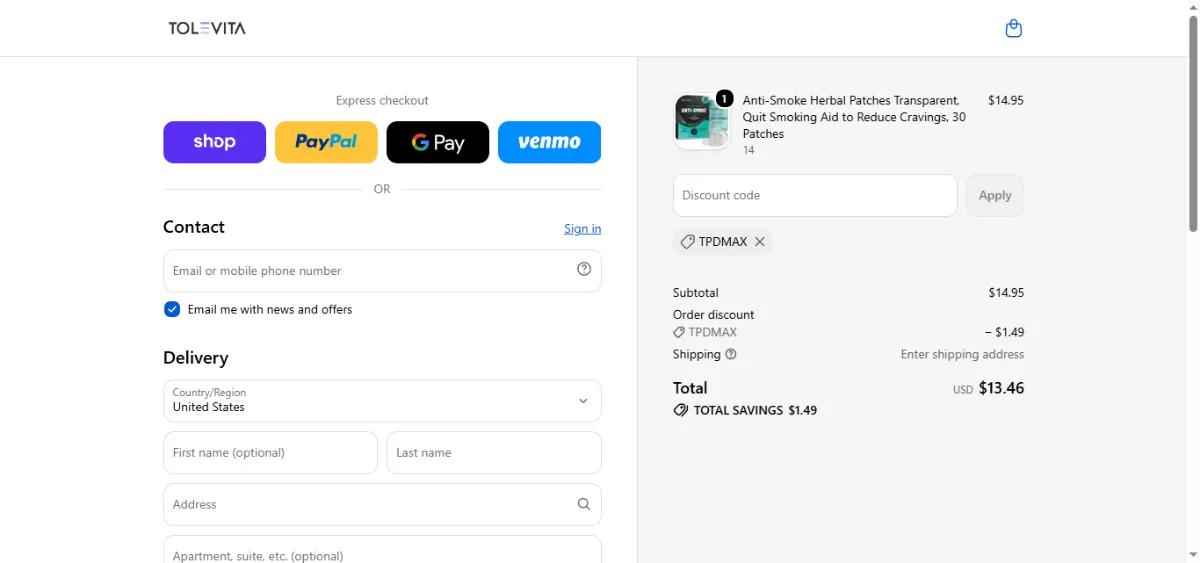Image resolution: width=1200 pixels, height=563 pixels.
Task: Click the search icon in Address field
Action: (584, 504)
